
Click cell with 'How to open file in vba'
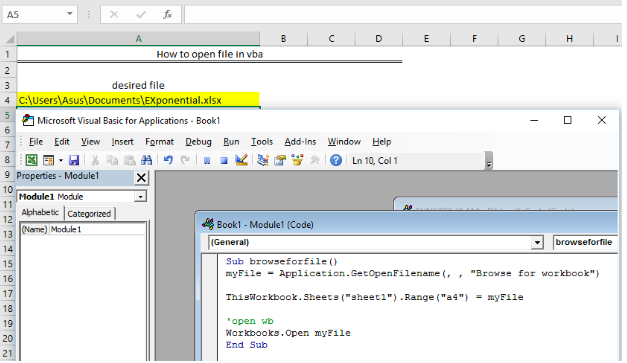[x=210, y=54]
